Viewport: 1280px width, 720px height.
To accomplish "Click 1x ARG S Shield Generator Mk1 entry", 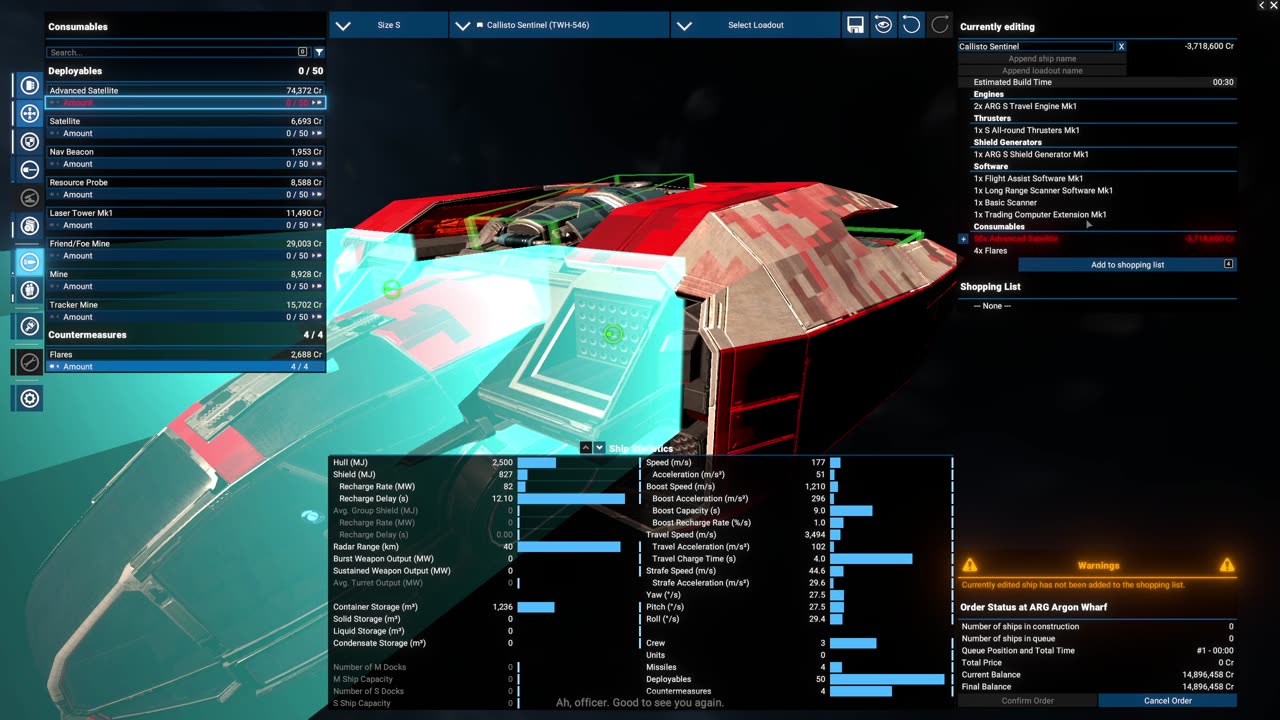I will (x=1031, y=154).
